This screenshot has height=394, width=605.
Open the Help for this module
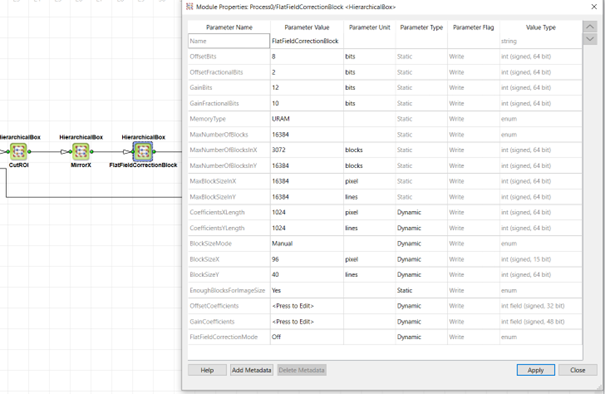(x=207, y=370)
